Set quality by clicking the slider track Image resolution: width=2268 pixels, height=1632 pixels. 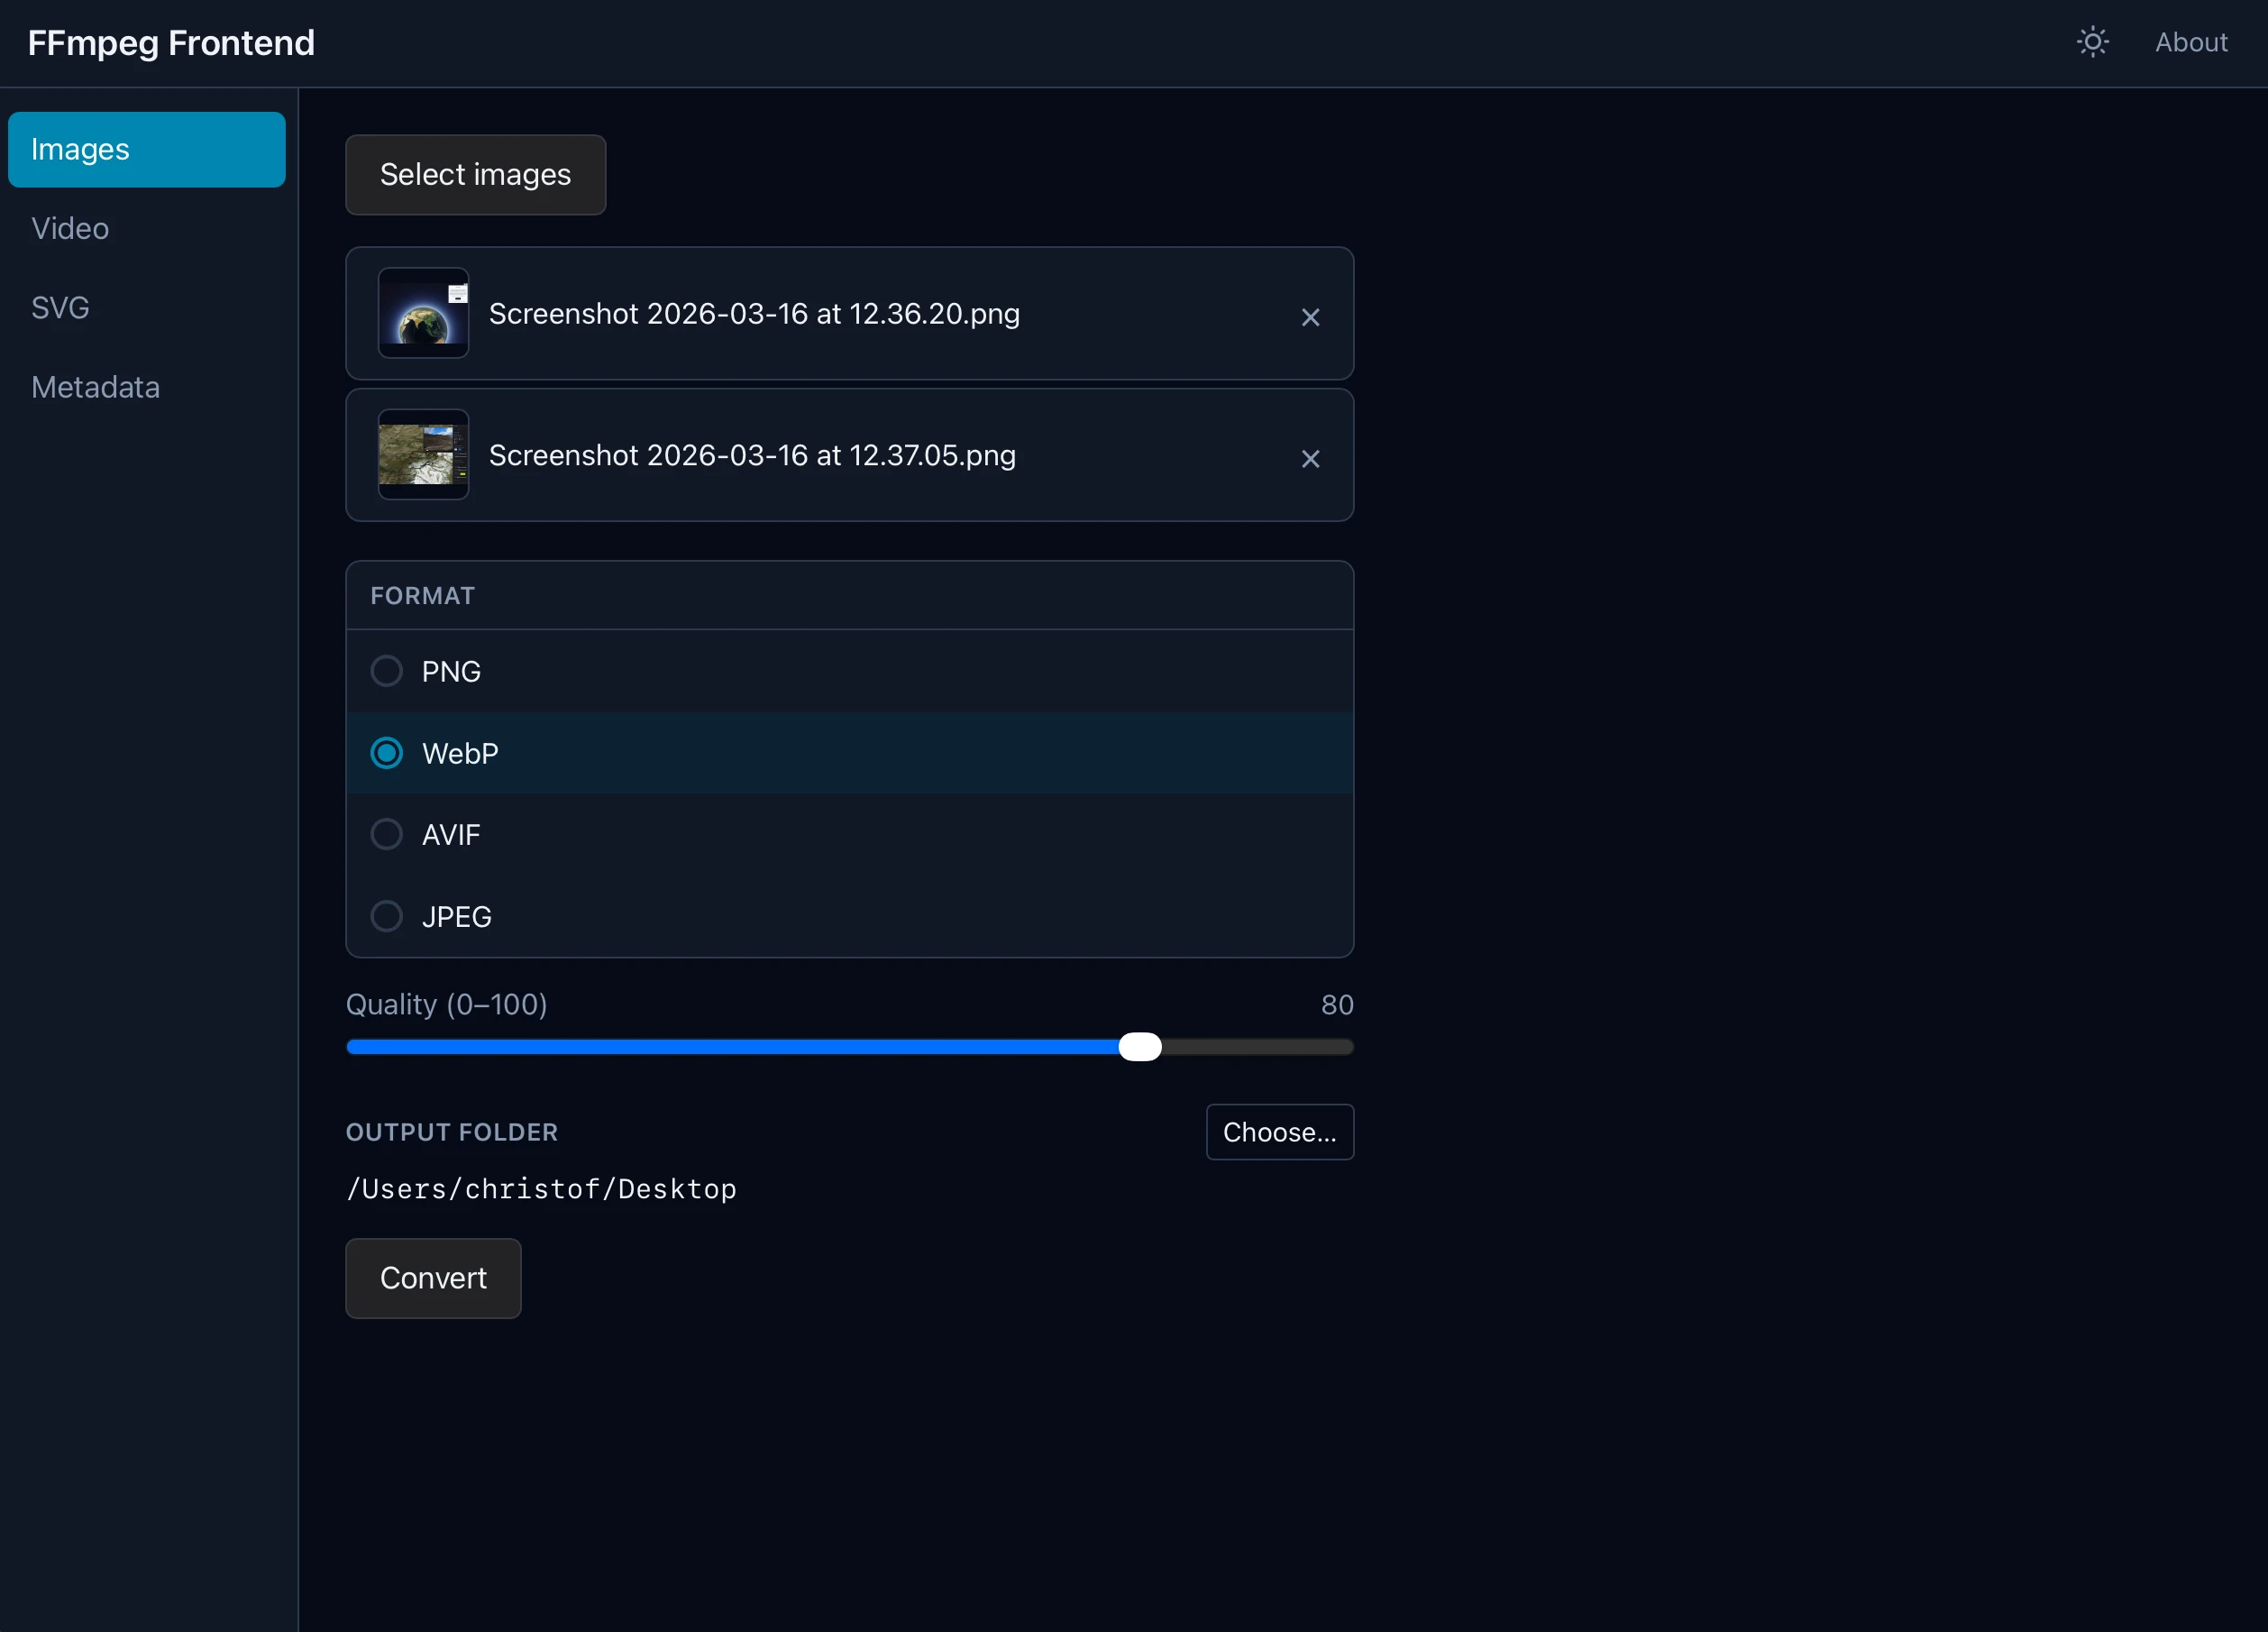[850, 1047]
